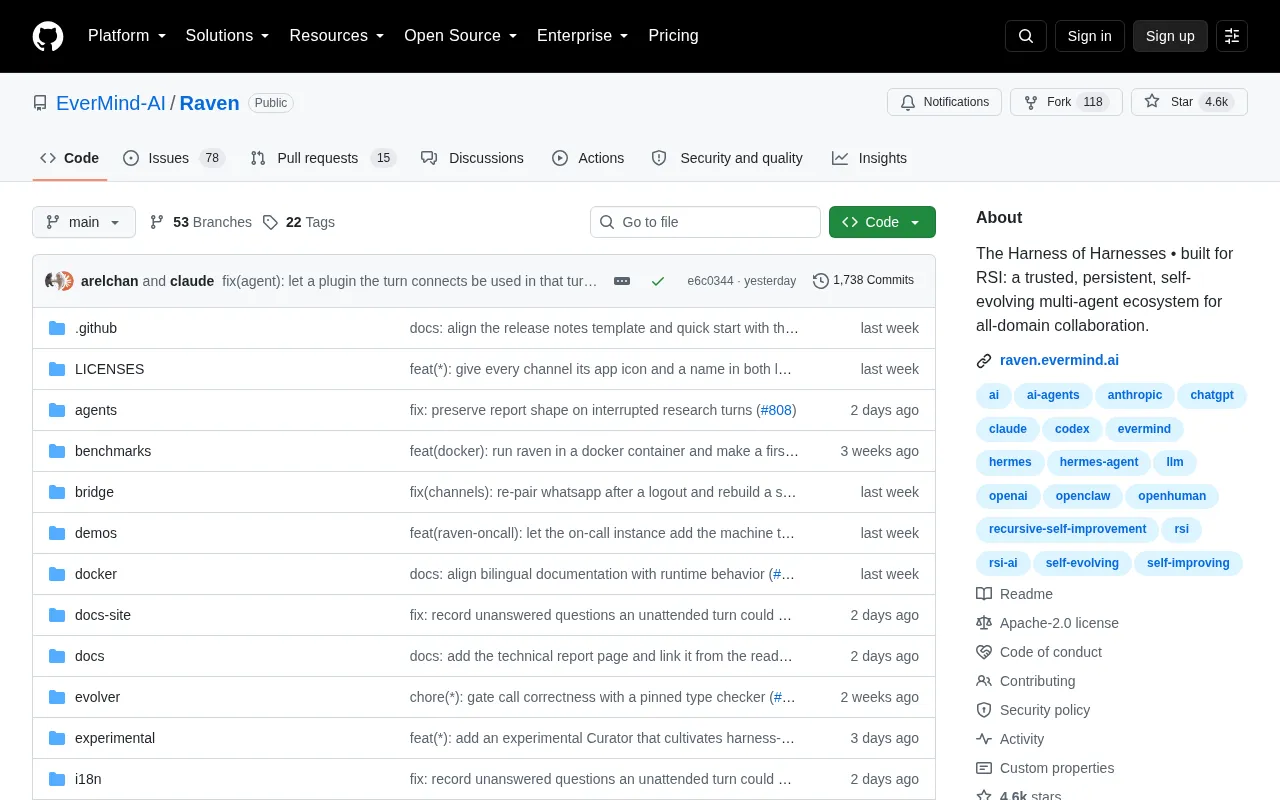Click the repository icon before EverMind-AI

[x=40, y=103]
